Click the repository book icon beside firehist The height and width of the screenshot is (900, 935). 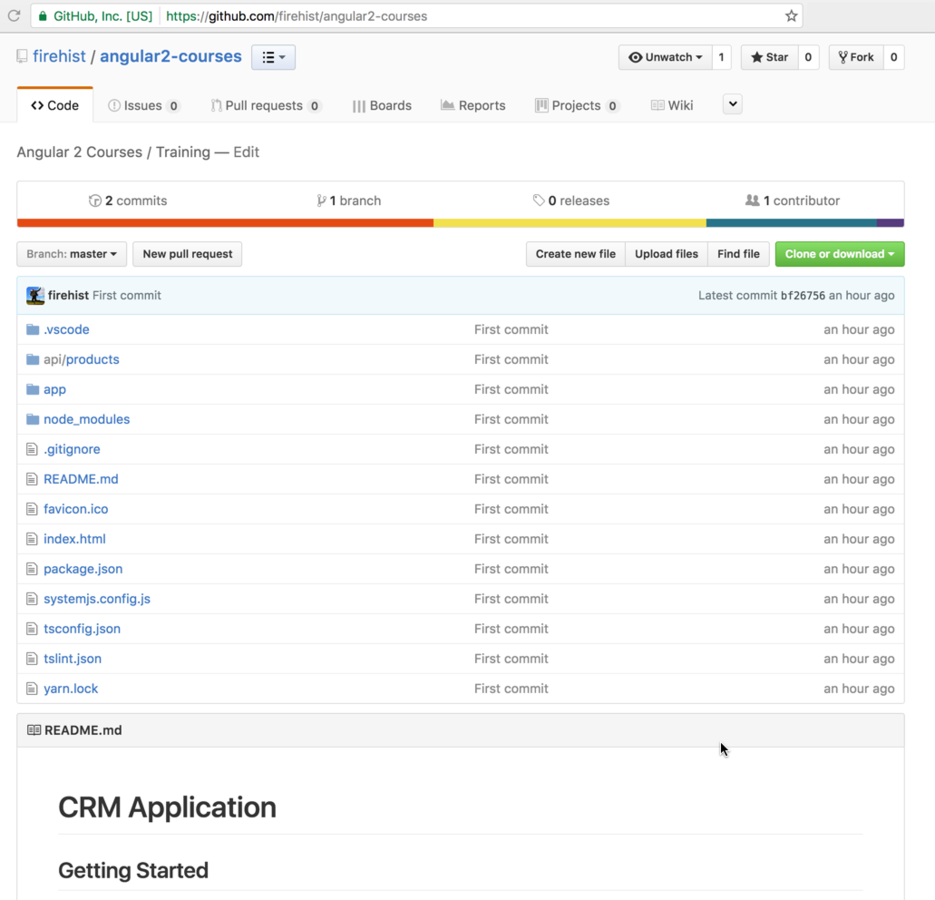coord(22,56)
